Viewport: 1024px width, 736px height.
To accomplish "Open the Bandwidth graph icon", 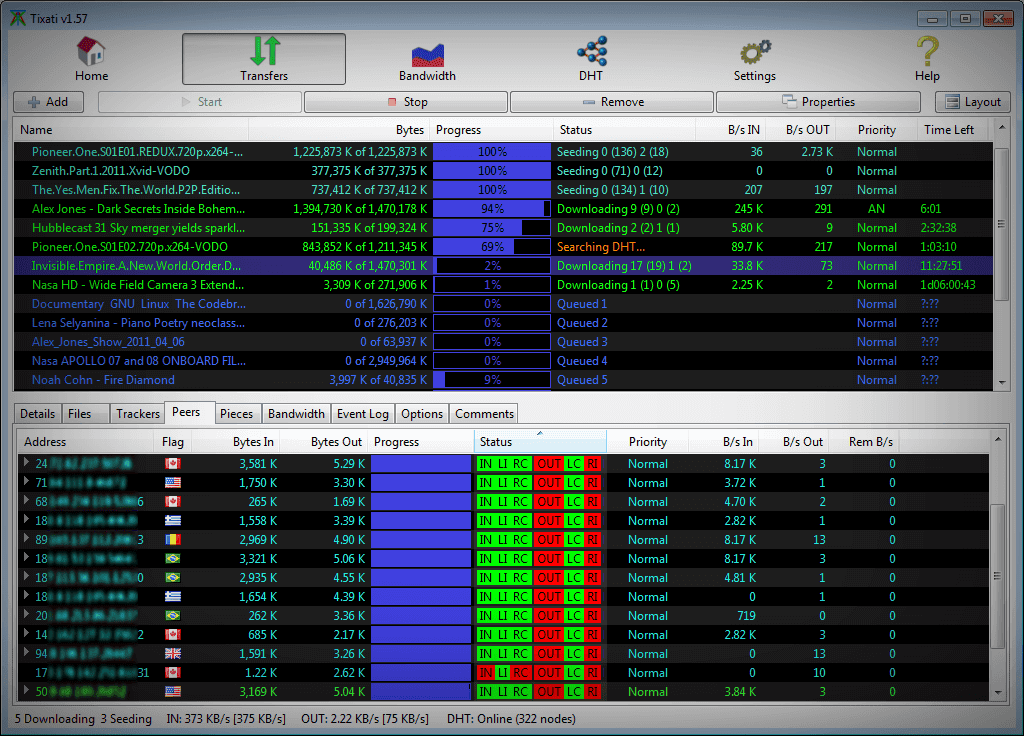I will click(428, 55).
